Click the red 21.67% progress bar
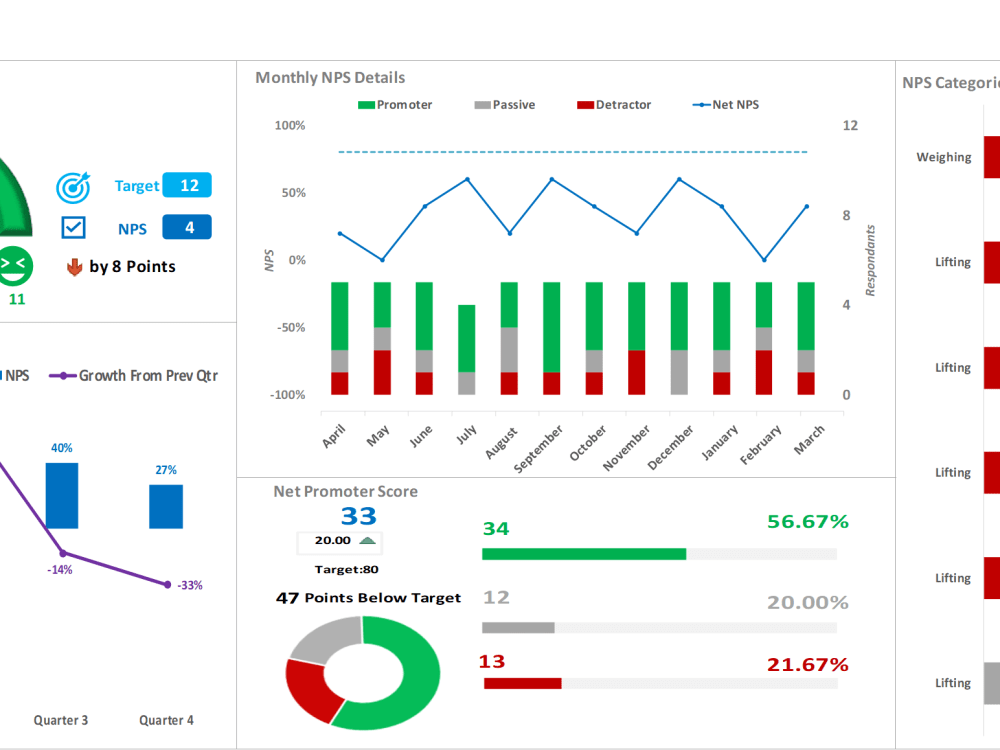This screenshot has height=750, width=1000. click(x=523, y=683)
